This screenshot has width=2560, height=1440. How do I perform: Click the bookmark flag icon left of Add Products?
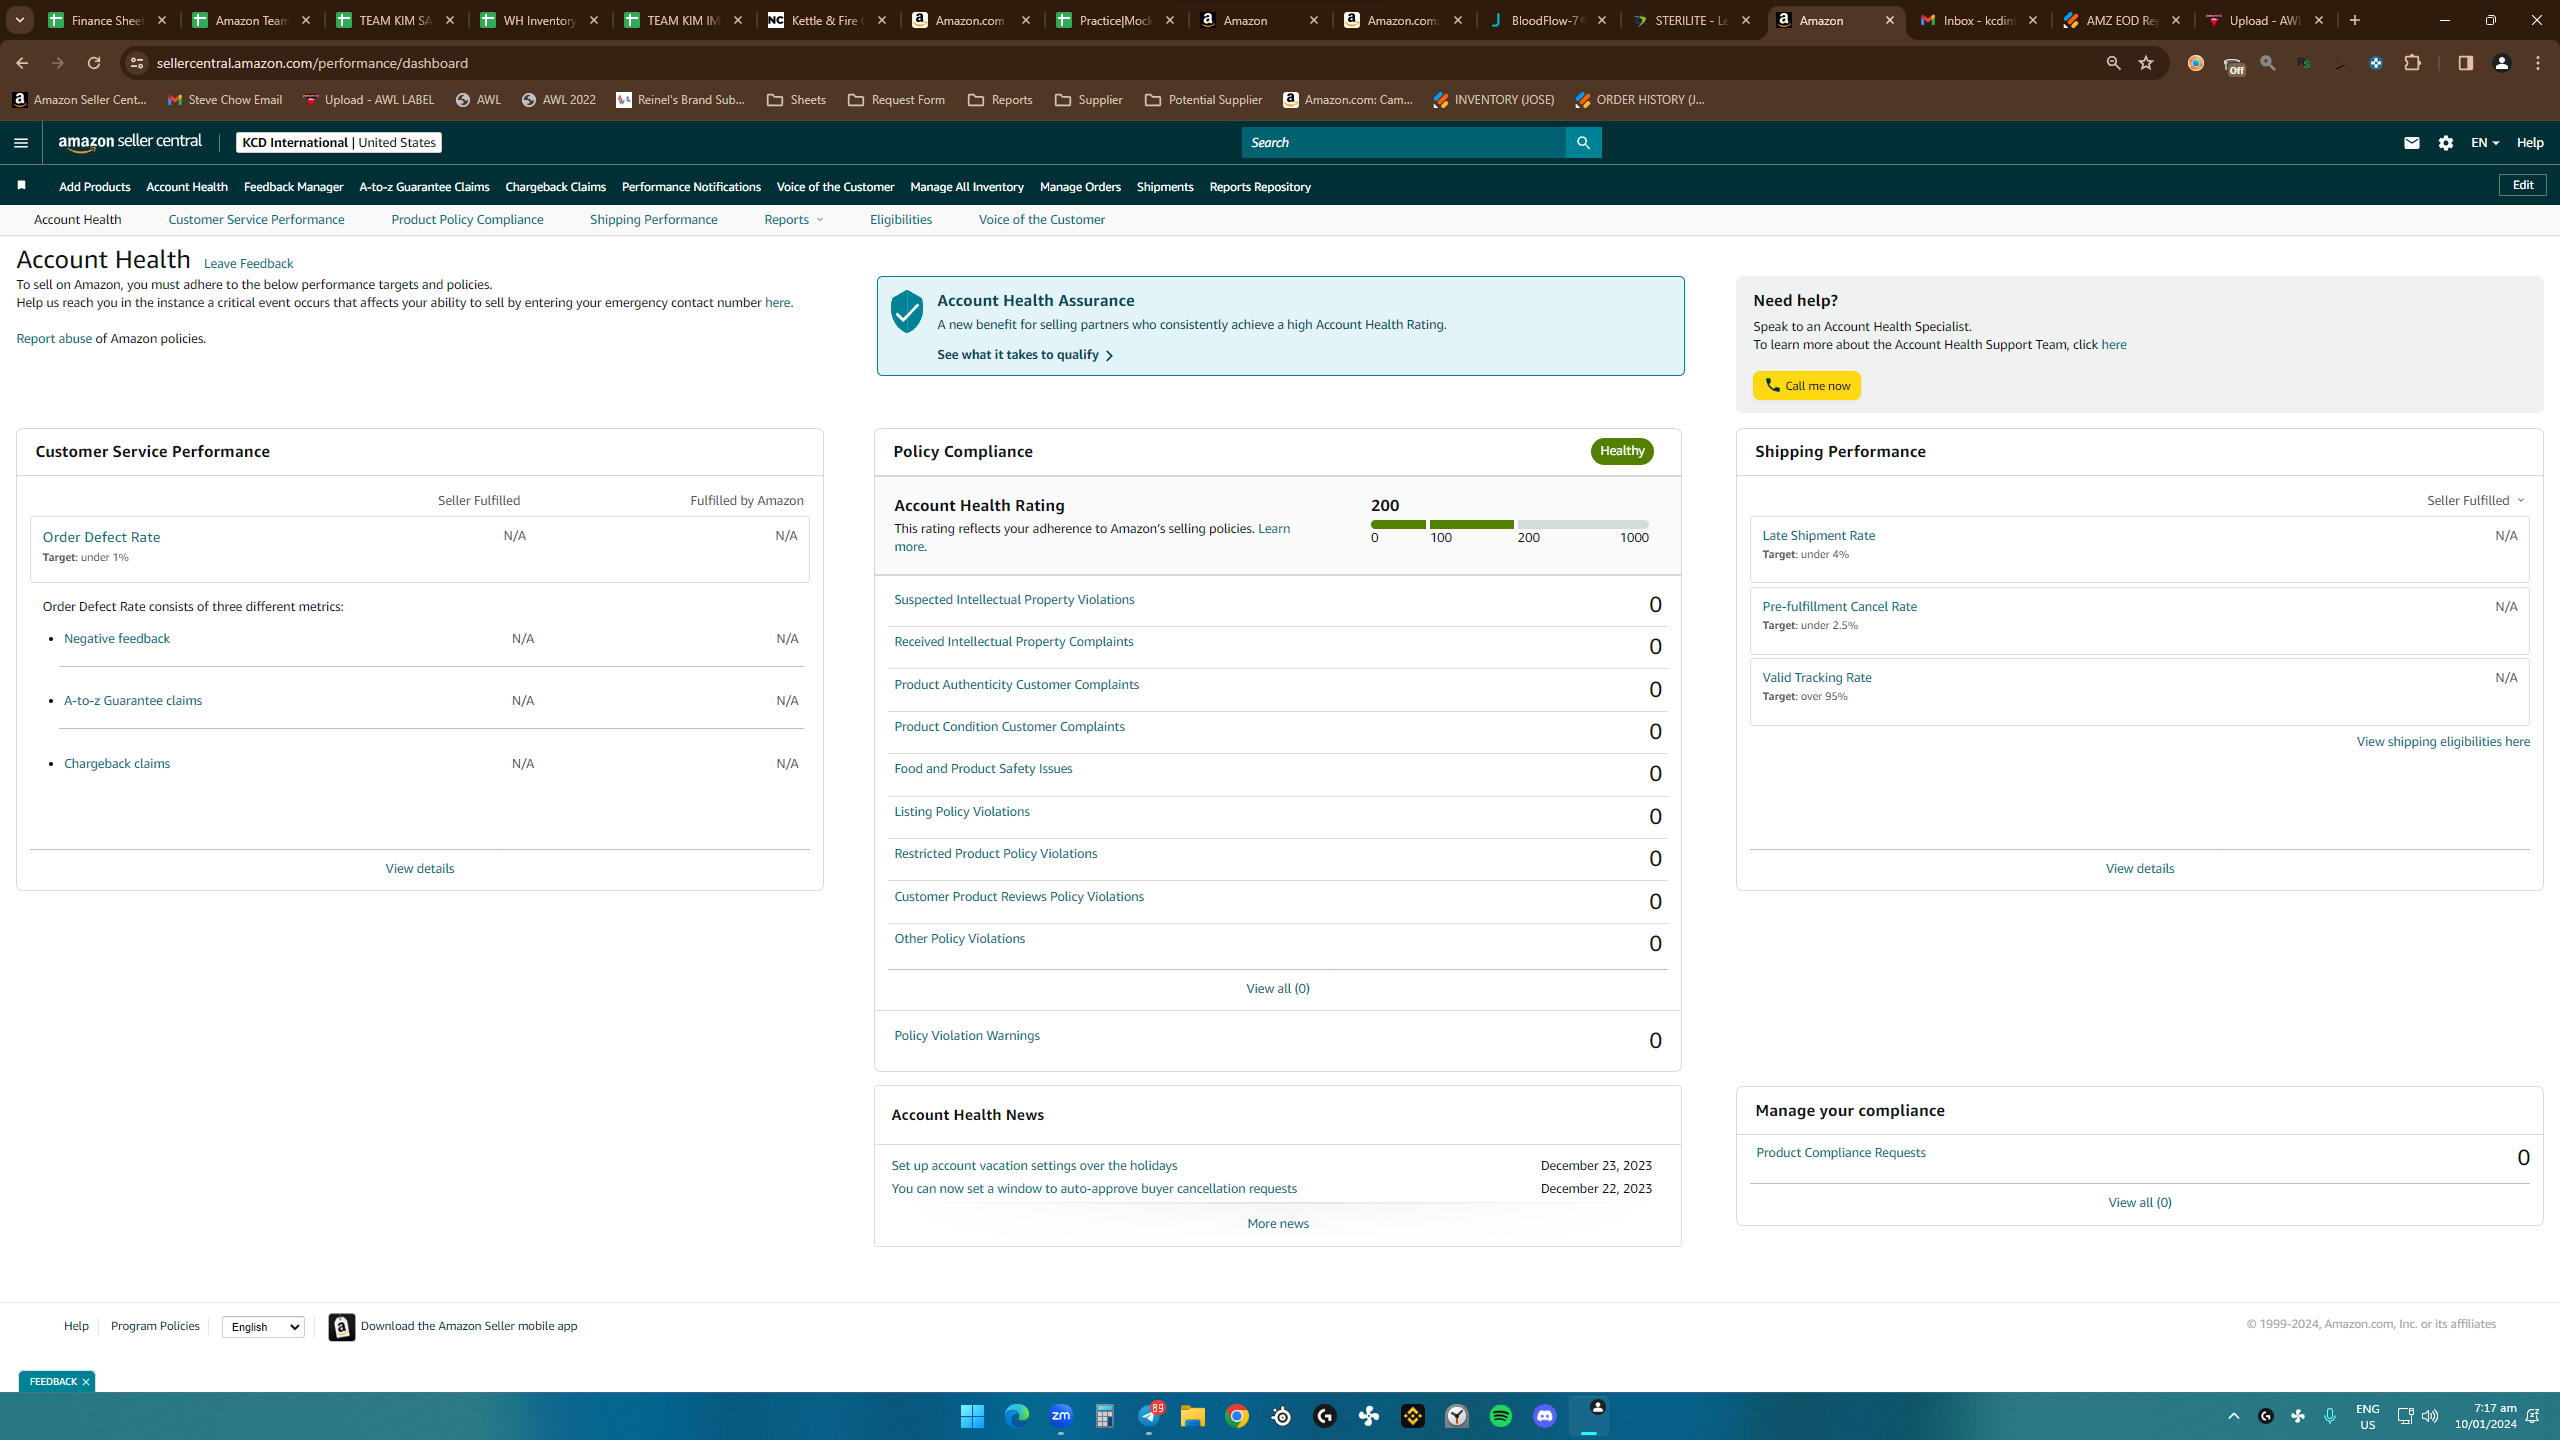[x=21, y=185]
